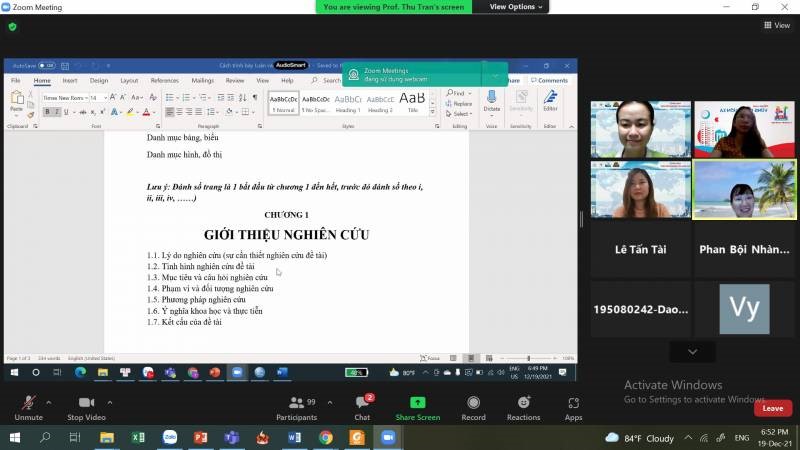Open the Participants panel
This screenshot has height=450, width=800.
click(x=296, y=406)
